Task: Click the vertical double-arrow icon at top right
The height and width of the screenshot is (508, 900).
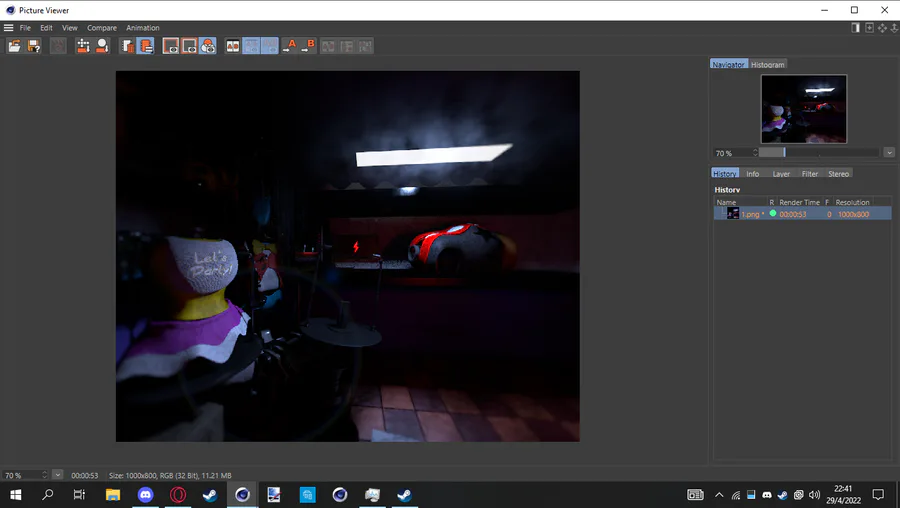Action: (894, 28)
